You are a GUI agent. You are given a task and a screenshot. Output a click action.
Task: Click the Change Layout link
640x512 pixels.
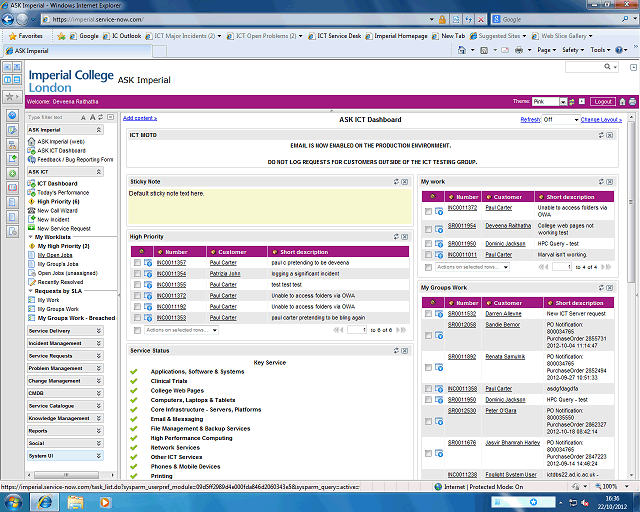(601, 119)
